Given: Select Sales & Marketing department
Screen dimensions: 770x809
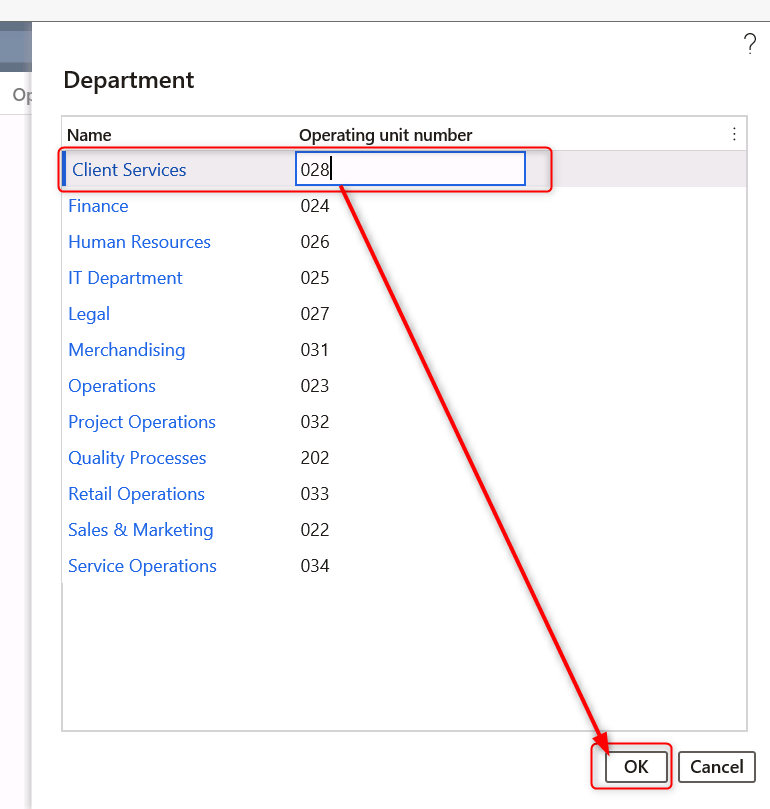Looking at the screenshot, I should click(x=140, y=530).
